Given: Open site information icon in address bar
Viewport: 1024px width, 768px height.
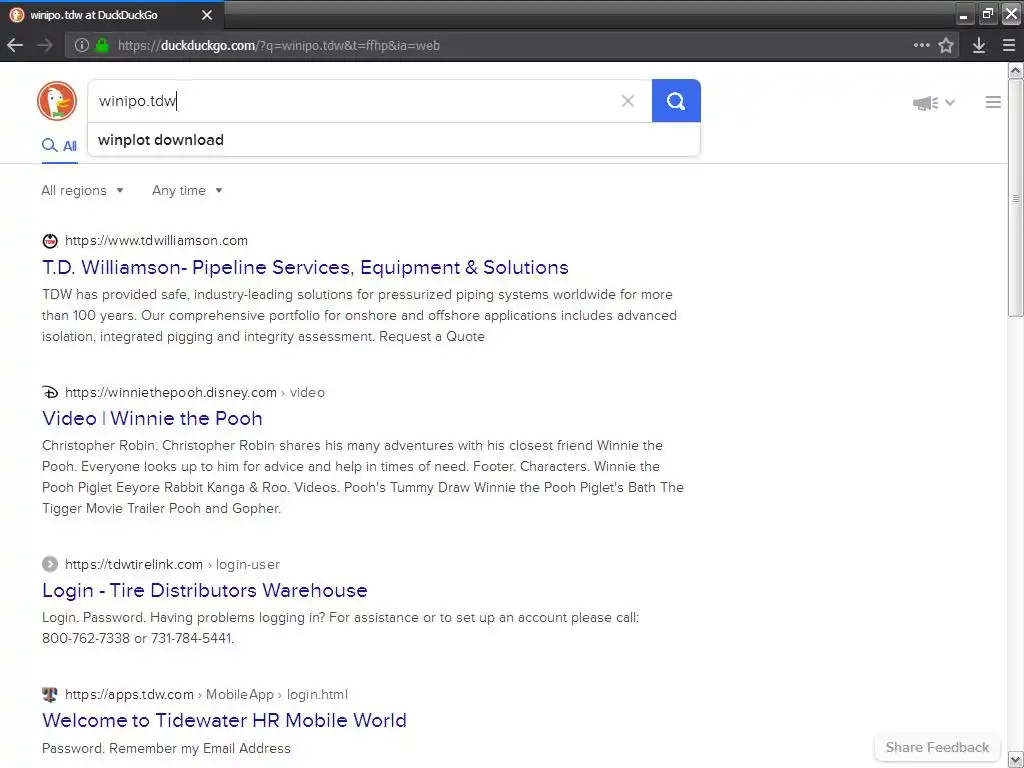Looking at the screenshot, I should tap(82, 45).
